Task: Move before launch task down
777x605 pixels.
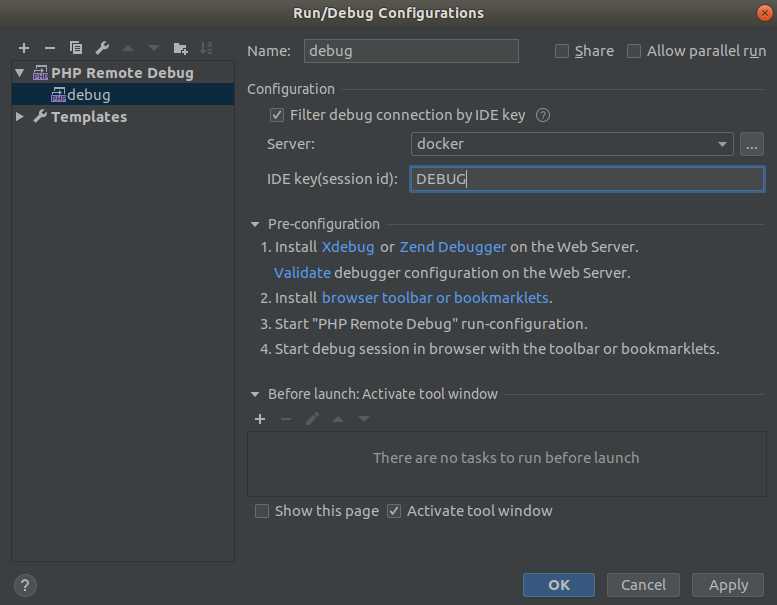Action: (x=364, y=419)
